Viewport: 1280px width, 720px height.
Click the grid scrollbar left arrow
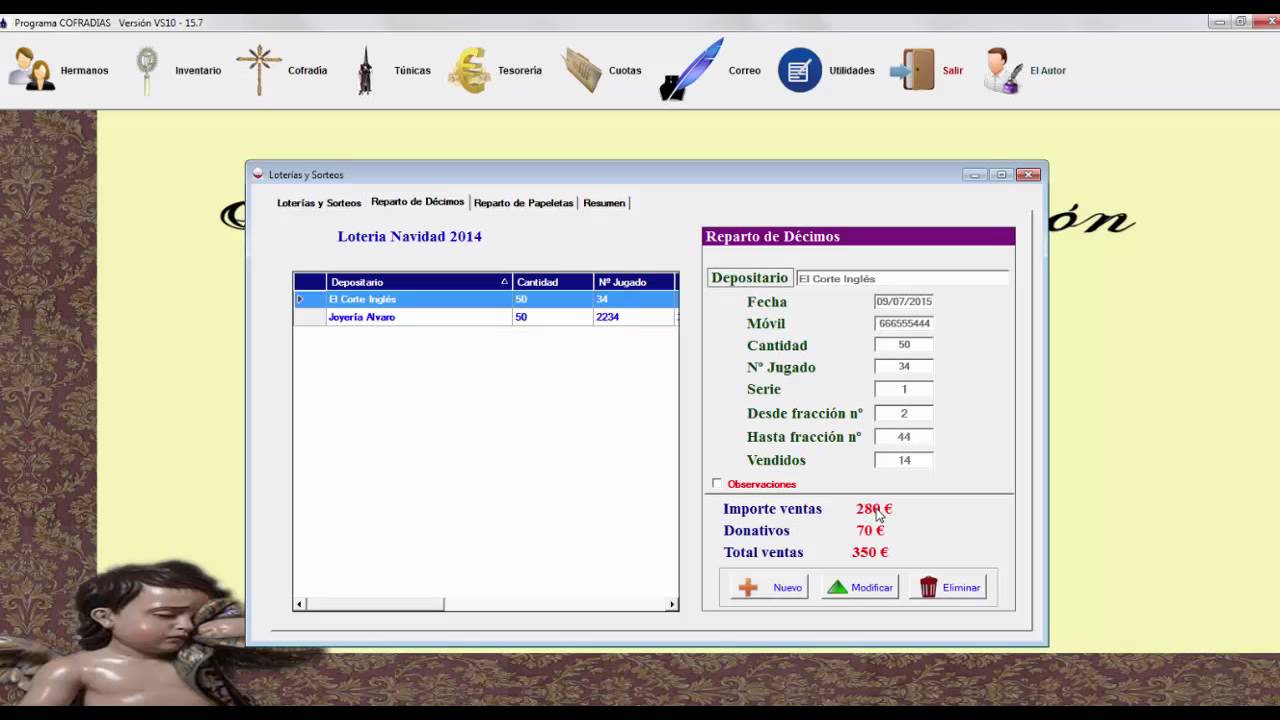click(299, 604)
